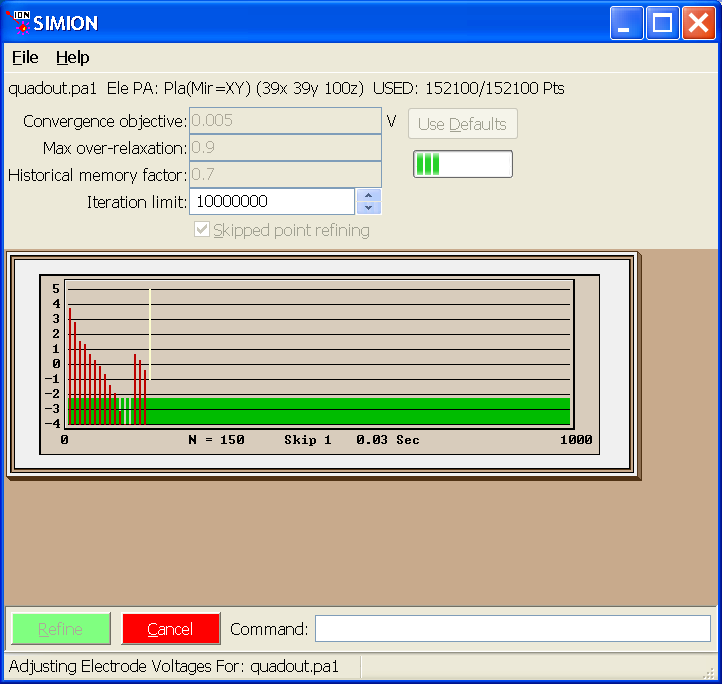The height and width of the screenshot is (684, 722).
Task: Click the Use Defaults button
Action: click(x=462, y=124)
